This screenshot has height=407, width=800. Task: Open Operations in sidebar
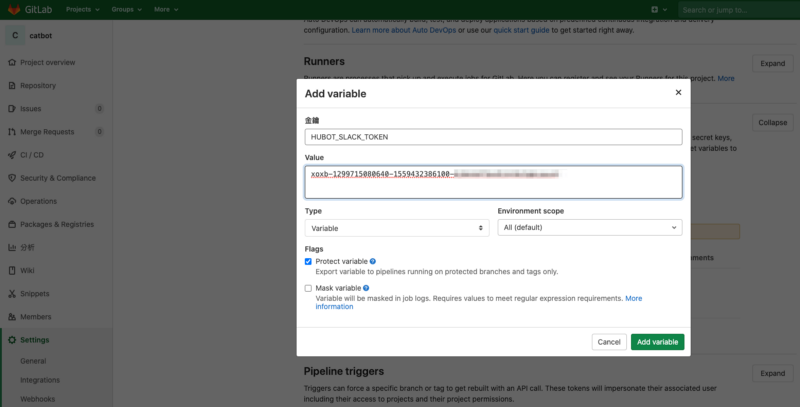click(x=38, y=201)
